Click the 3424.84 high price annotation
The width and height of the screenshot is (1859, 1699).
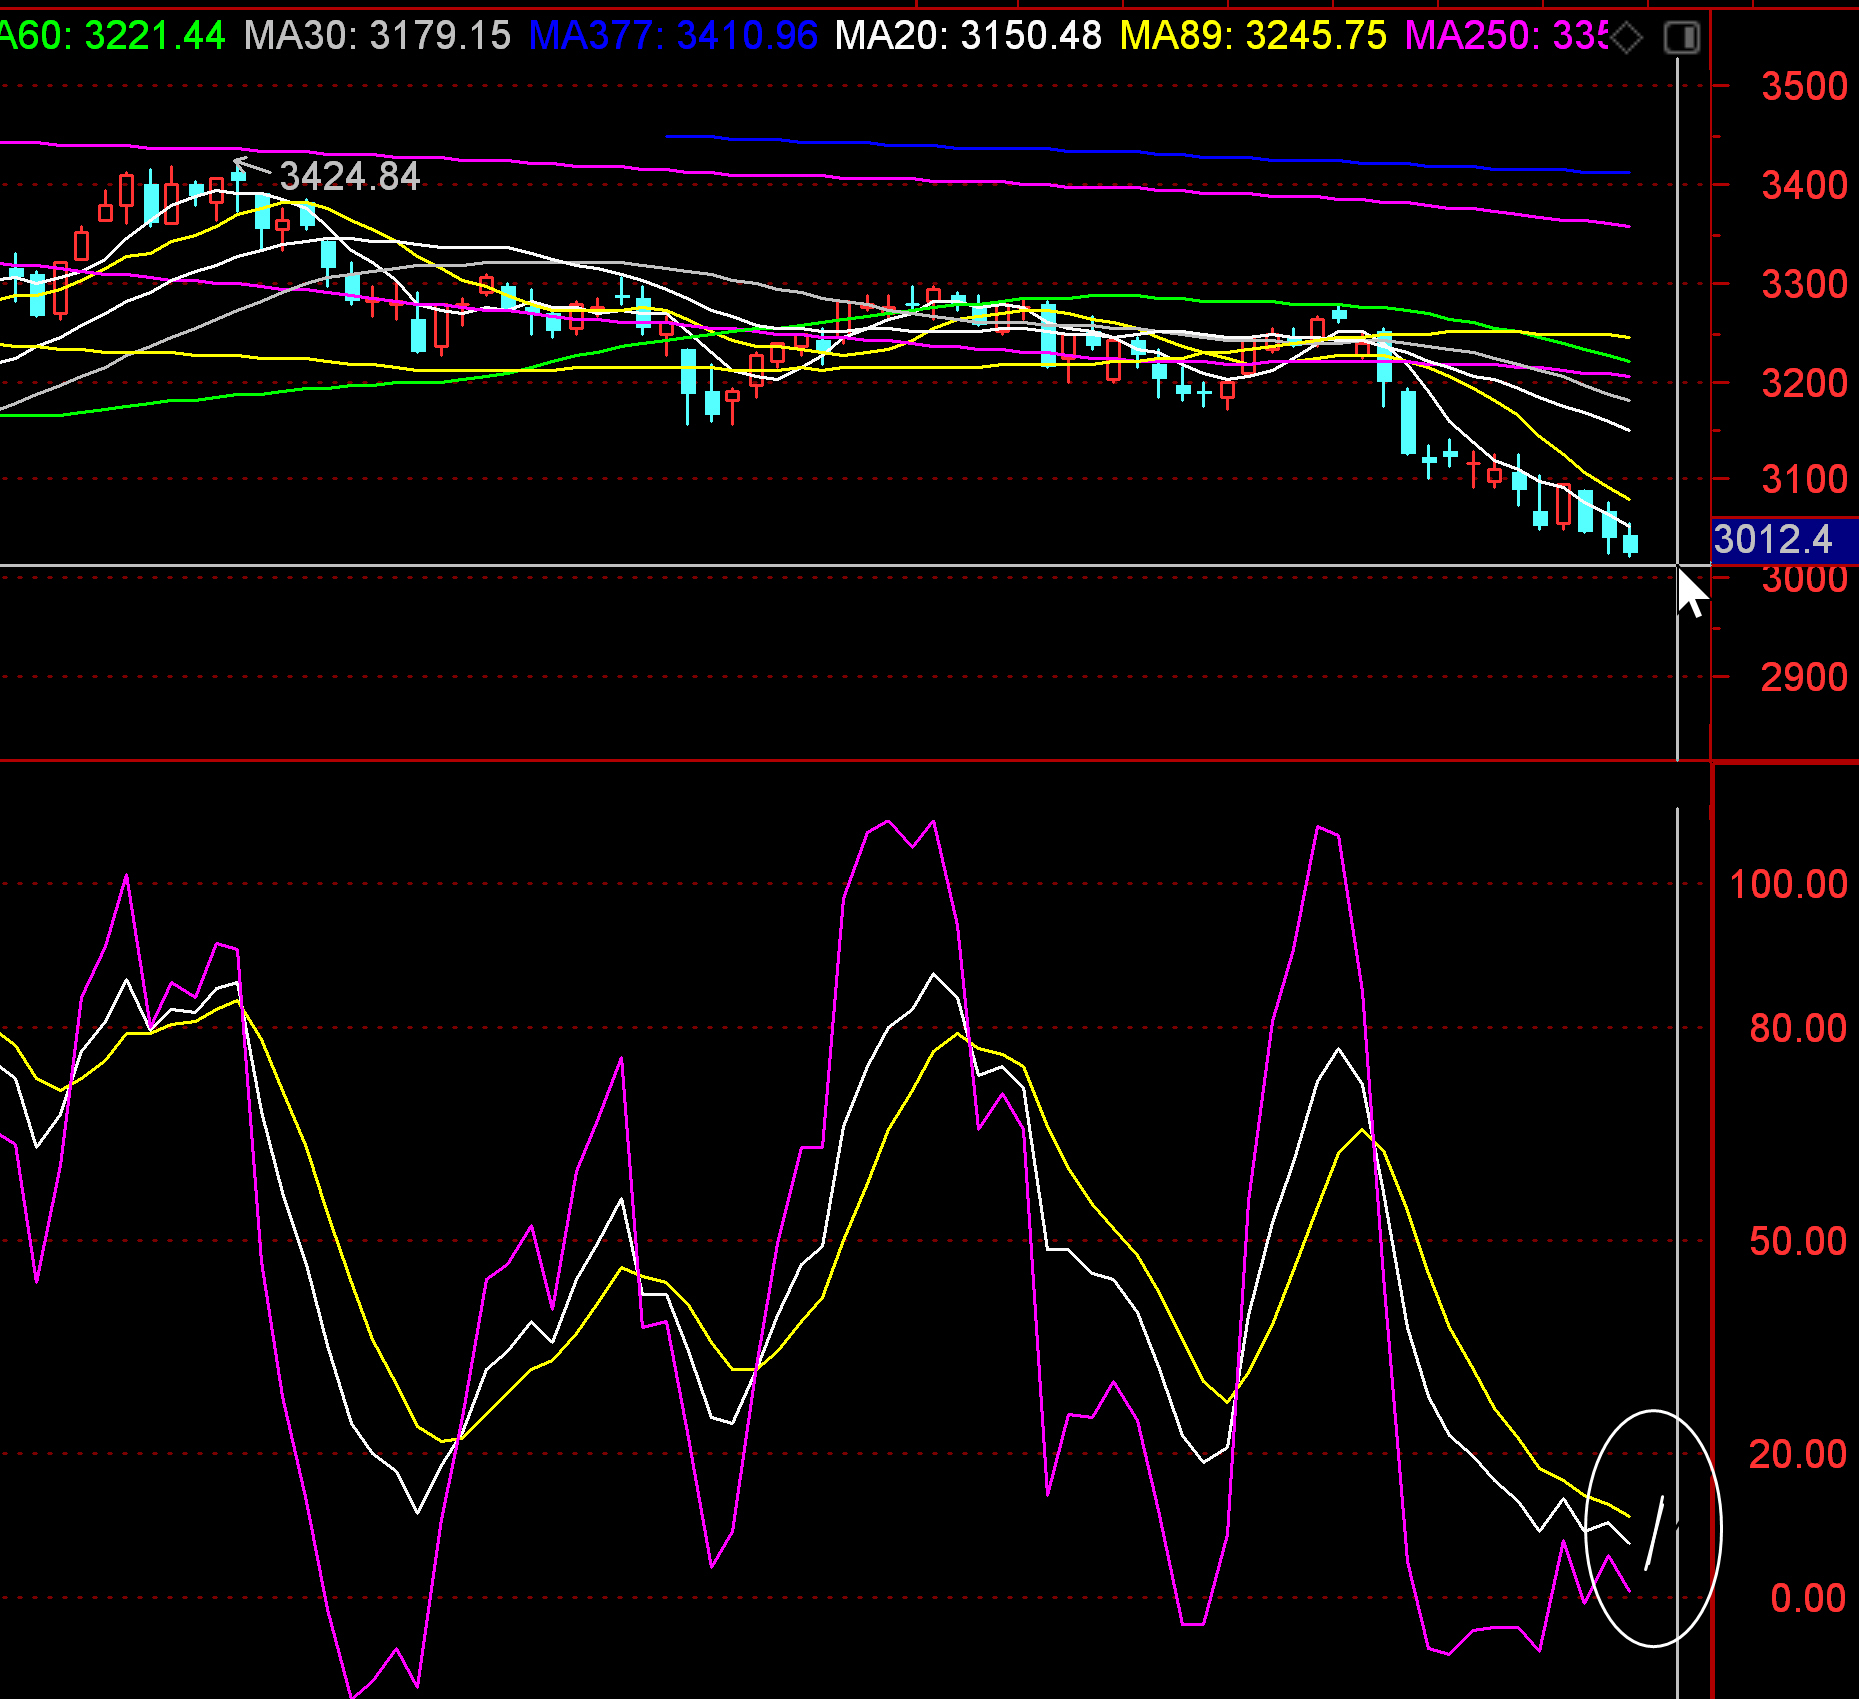pyautogui.click(x=350, y=176)
